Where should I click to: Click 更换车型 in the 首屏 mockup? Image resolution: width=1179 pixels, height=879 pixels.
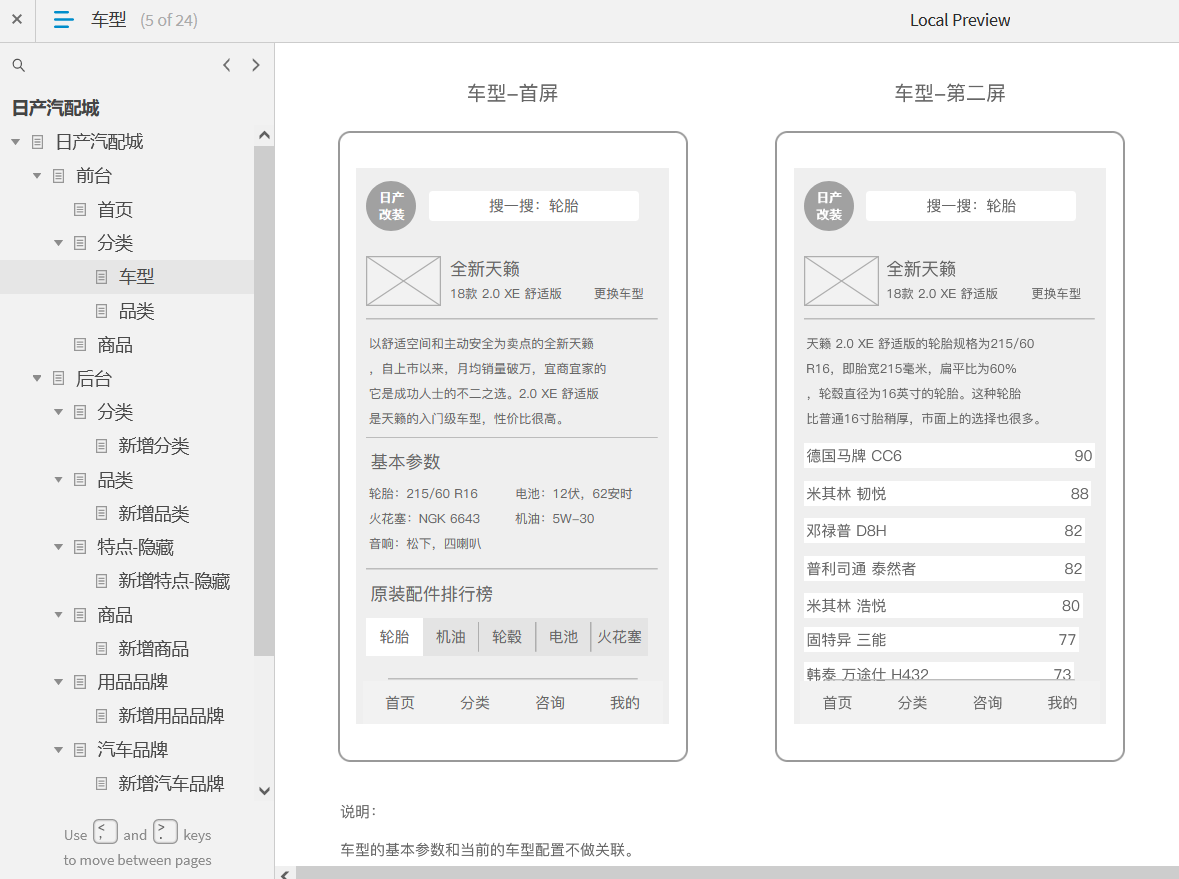tap(619, 294)
